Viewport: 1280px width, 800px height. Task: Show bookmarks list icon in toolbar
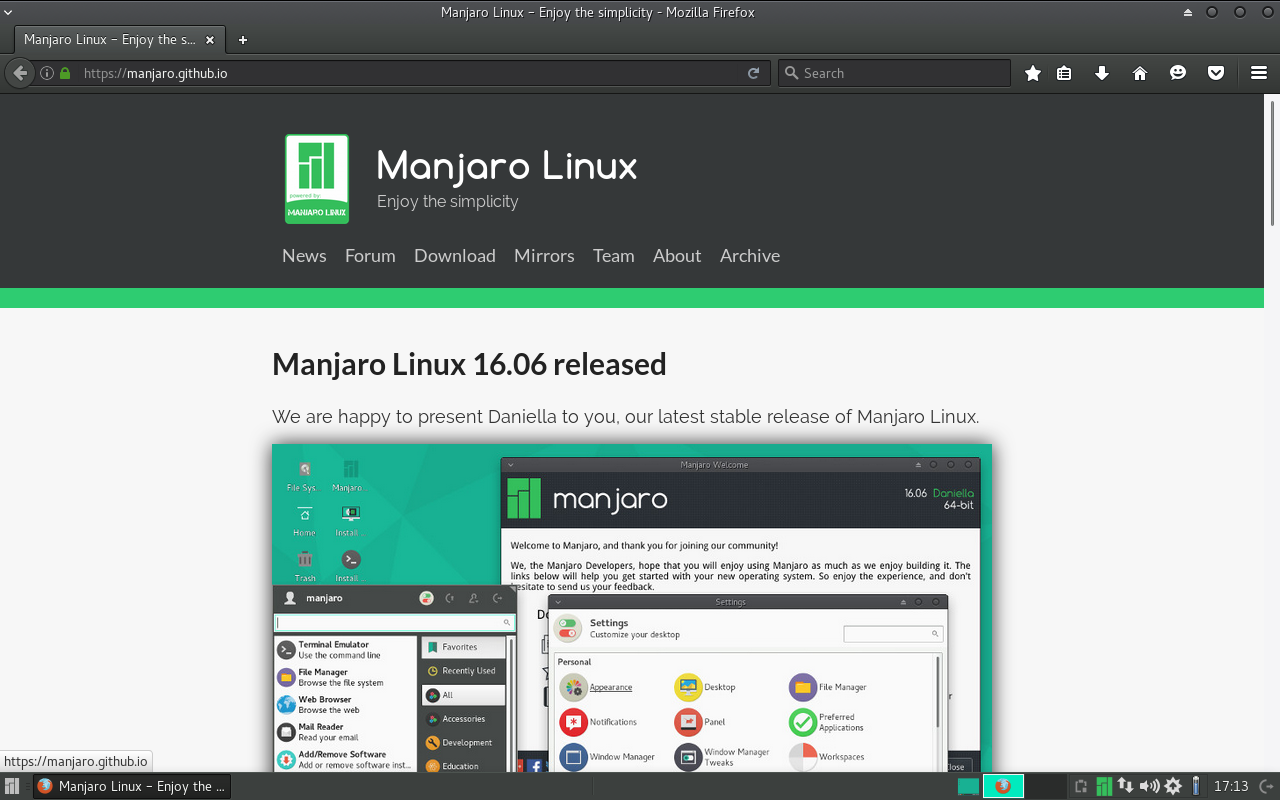[x=1064, y=73]
